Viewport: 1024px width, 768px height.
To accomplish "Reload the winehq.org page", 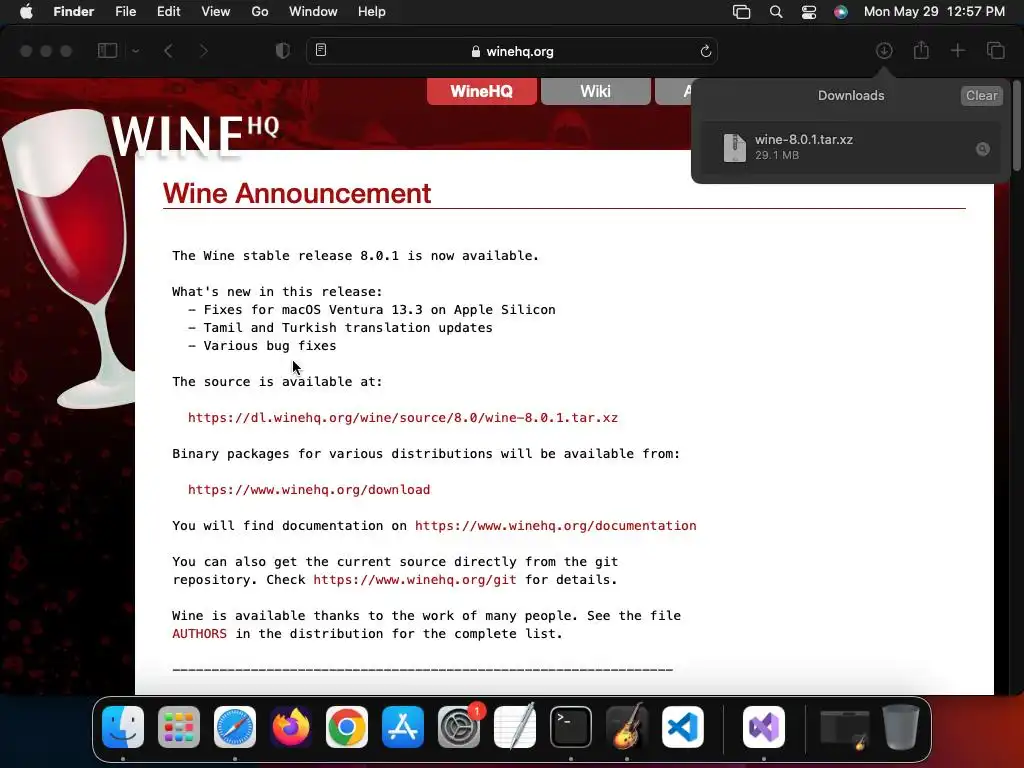I will (x=705, y=51).
